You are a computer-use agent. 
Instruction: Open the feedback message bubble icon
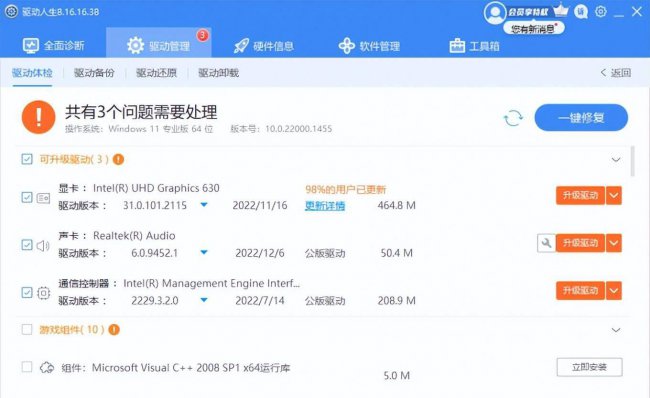pos(581,12)
